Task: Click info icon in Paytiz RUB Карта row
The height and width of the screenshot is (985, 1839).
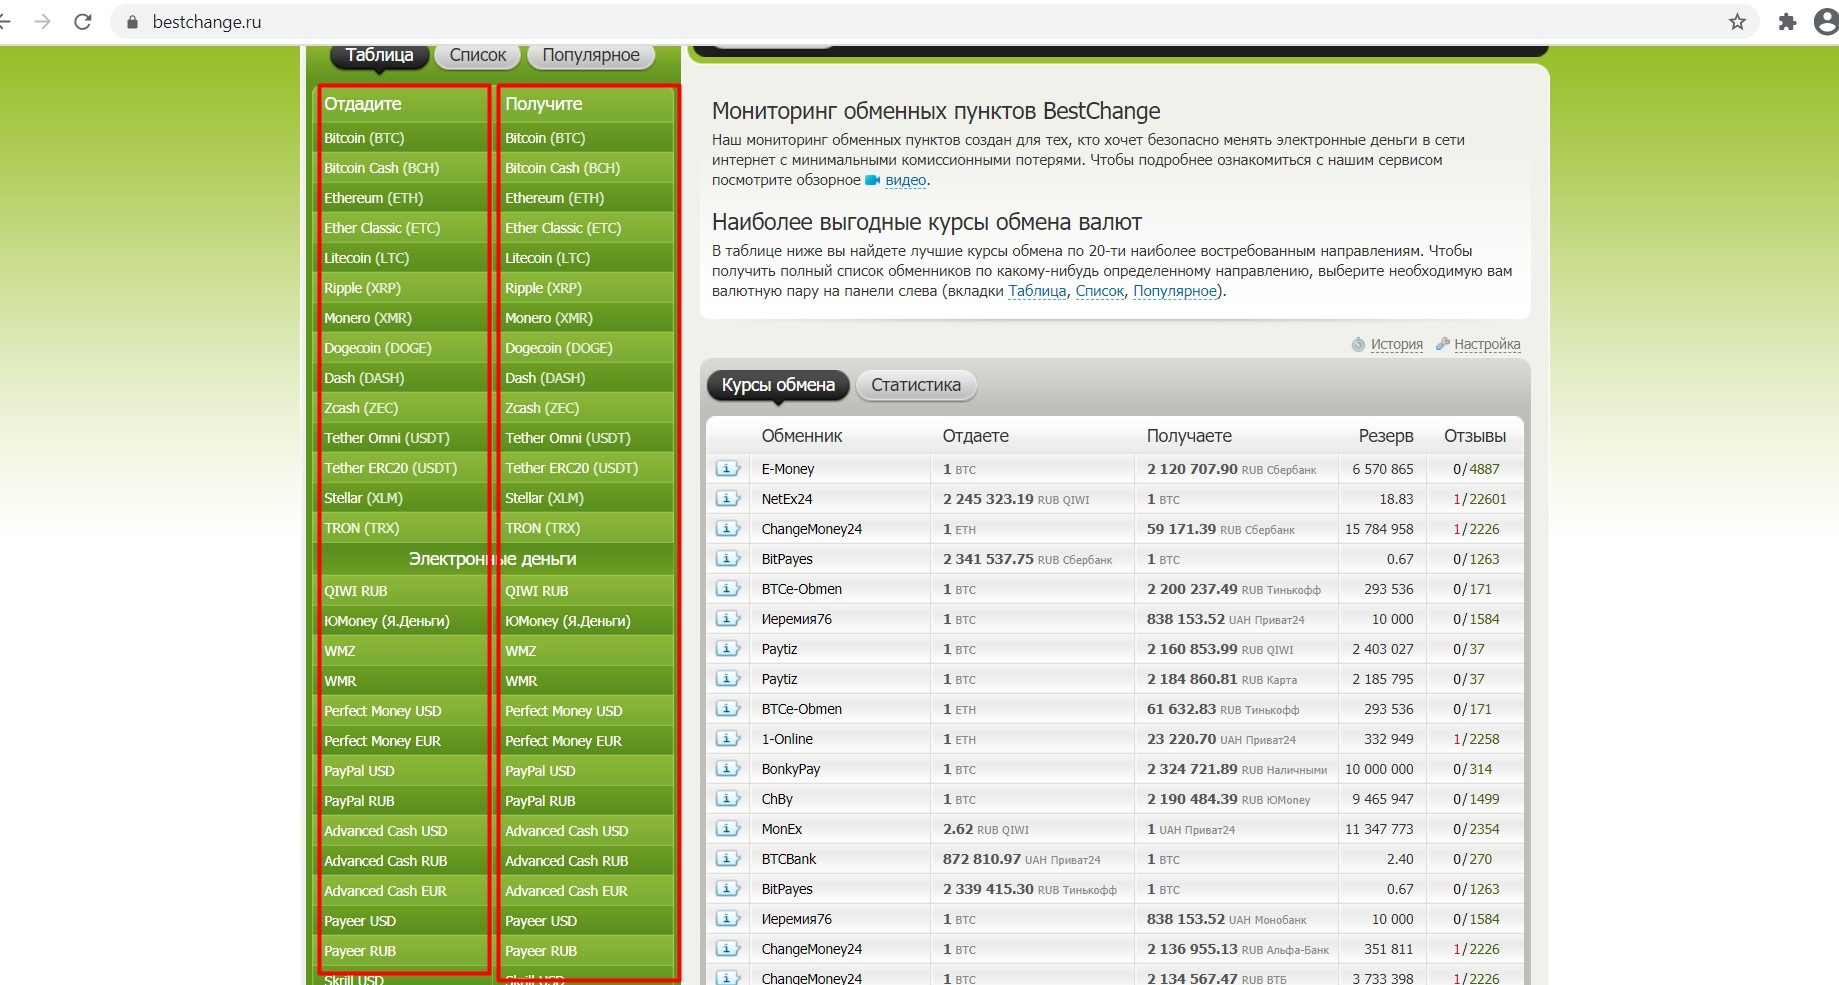Action: coord(727,679)
